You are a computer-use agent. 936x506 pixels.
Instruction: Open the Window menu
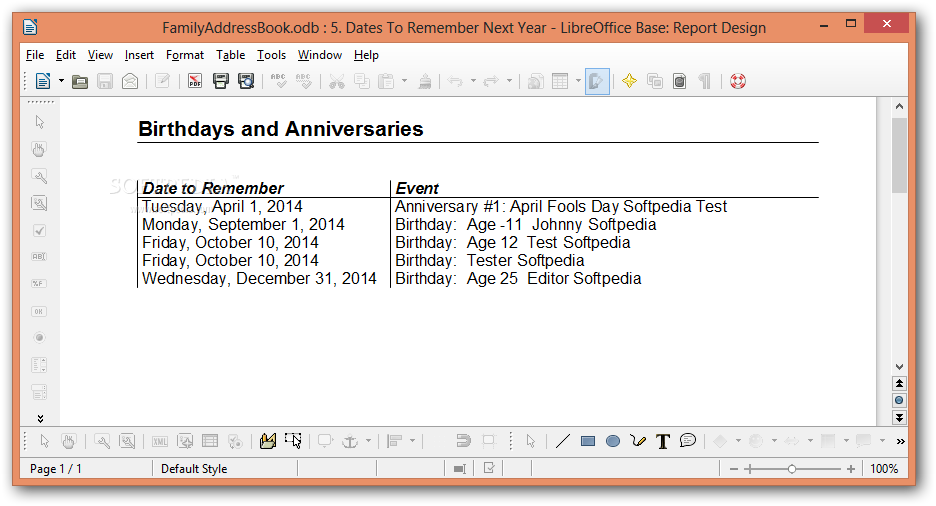[x=320, y=55]
